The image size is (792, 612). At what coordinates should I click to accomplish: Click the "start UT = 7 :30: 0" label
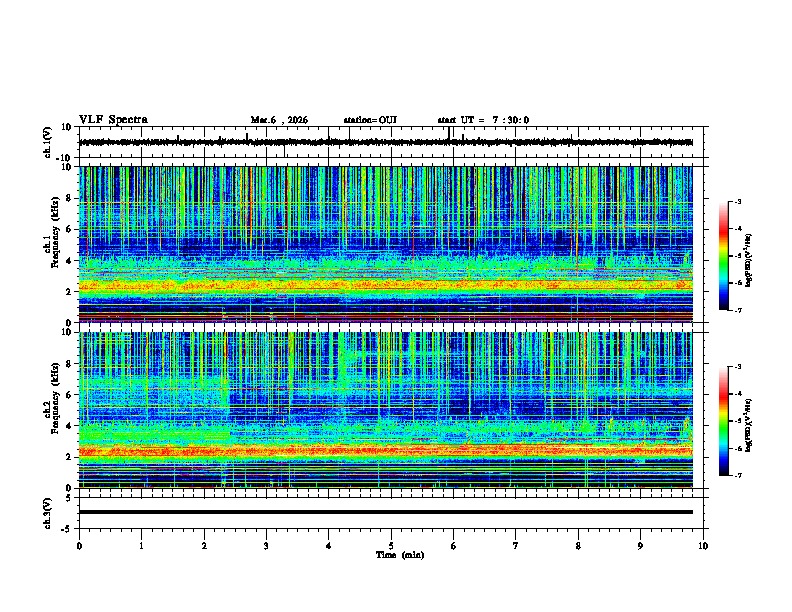tap(483, 120)
